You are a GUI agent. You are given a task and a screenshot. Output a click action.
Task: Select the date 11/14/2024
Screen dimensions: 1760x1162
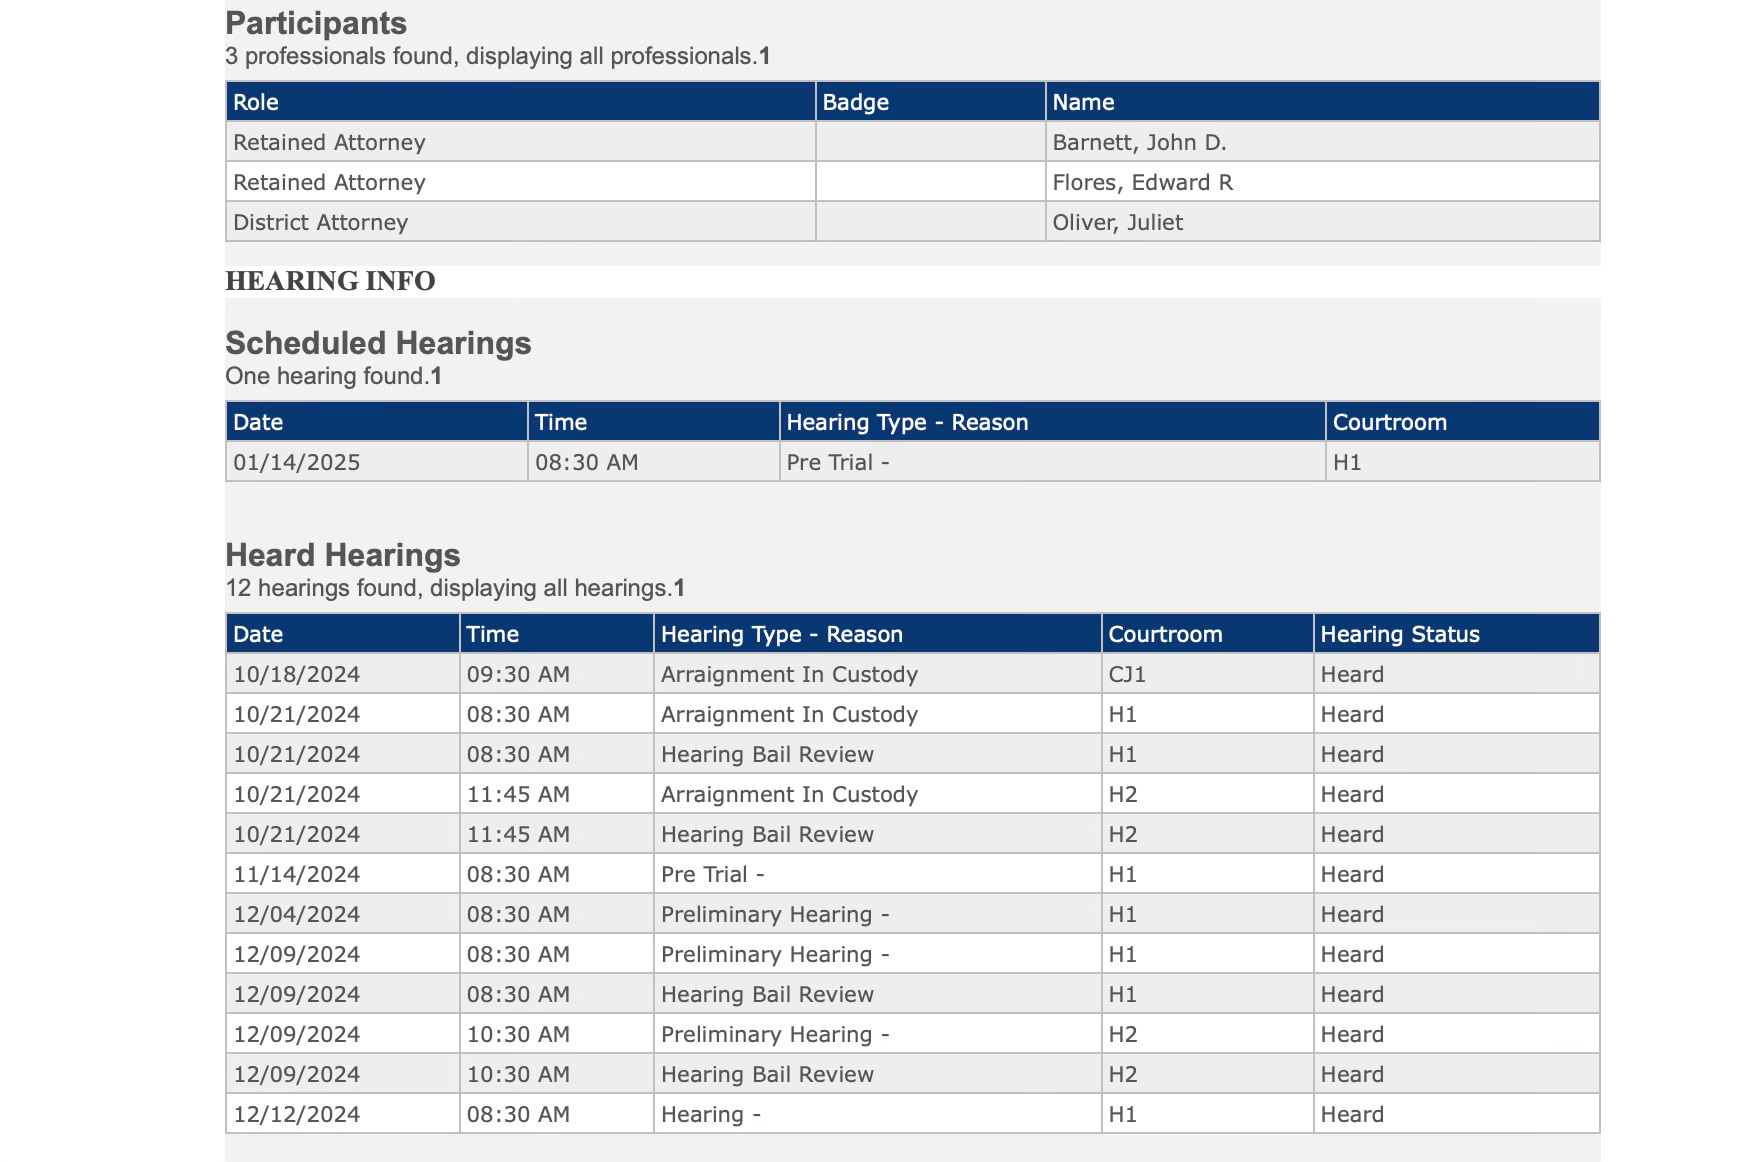(x=297, y=874)
